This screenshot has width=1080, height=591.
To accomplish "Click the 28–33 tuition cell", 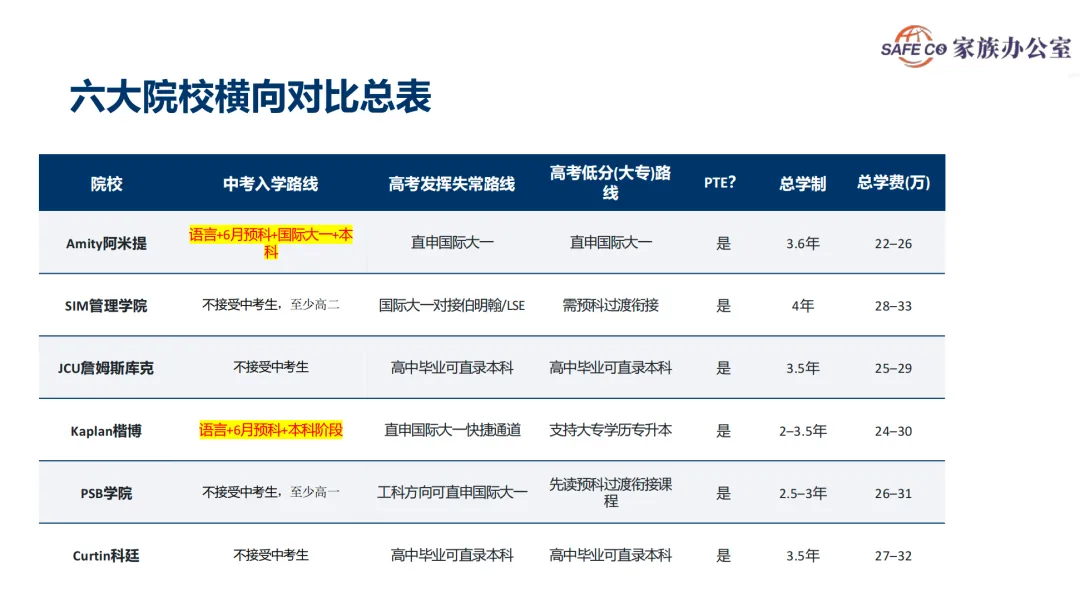I will coord(893,307).
